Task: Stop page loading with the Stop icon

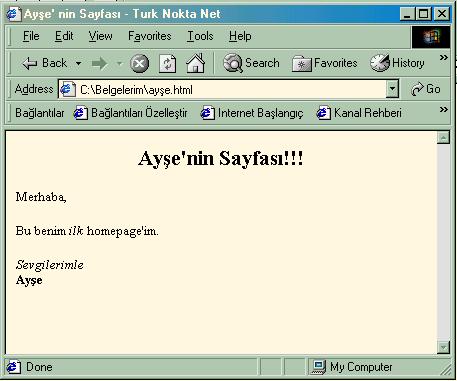Action: (x=139, y=63)
